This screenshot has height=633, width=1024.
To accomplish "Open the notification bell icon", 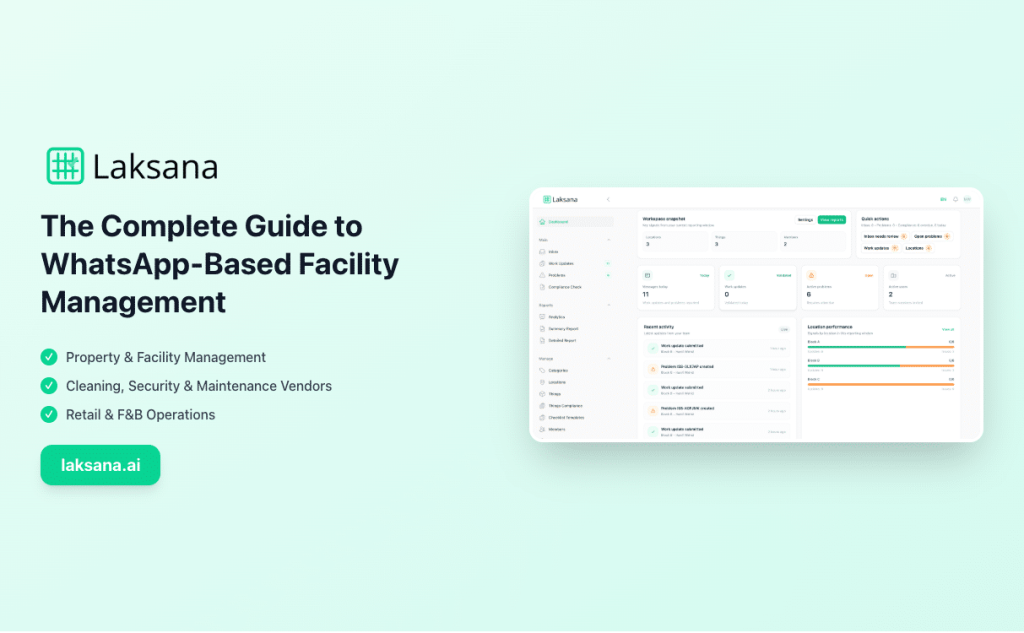I will 955,200.
